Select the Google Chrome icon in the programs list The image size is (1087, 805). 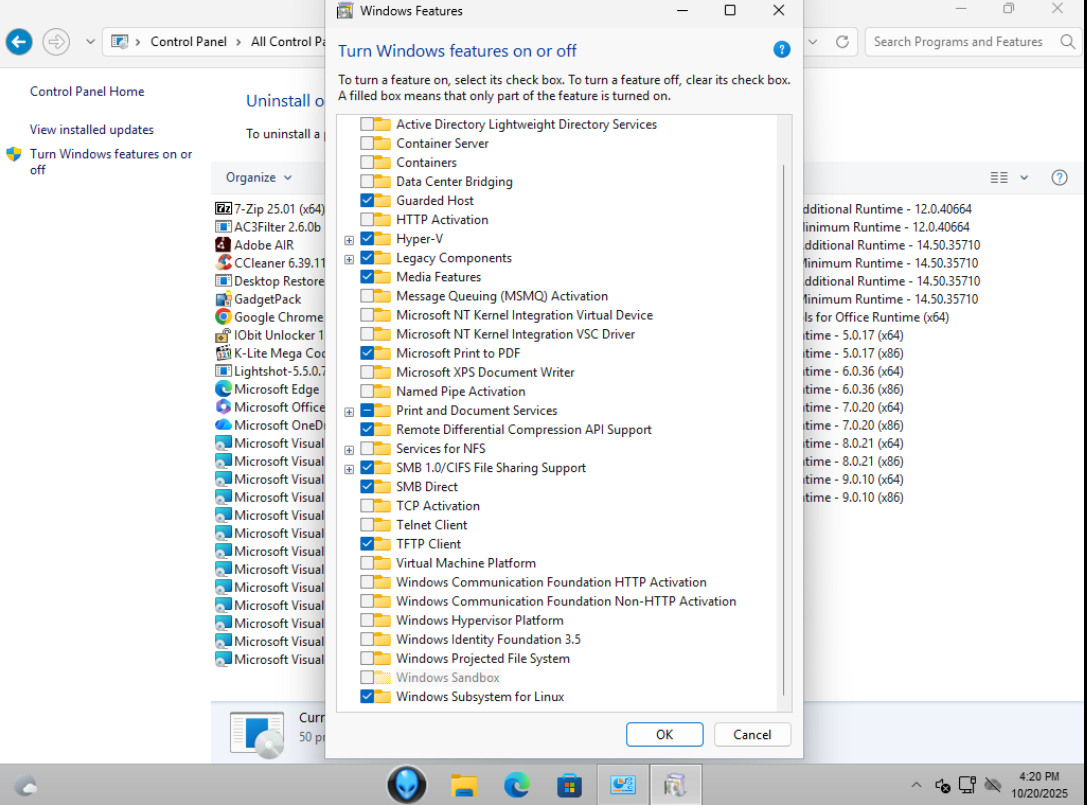[x=223, y=317]
